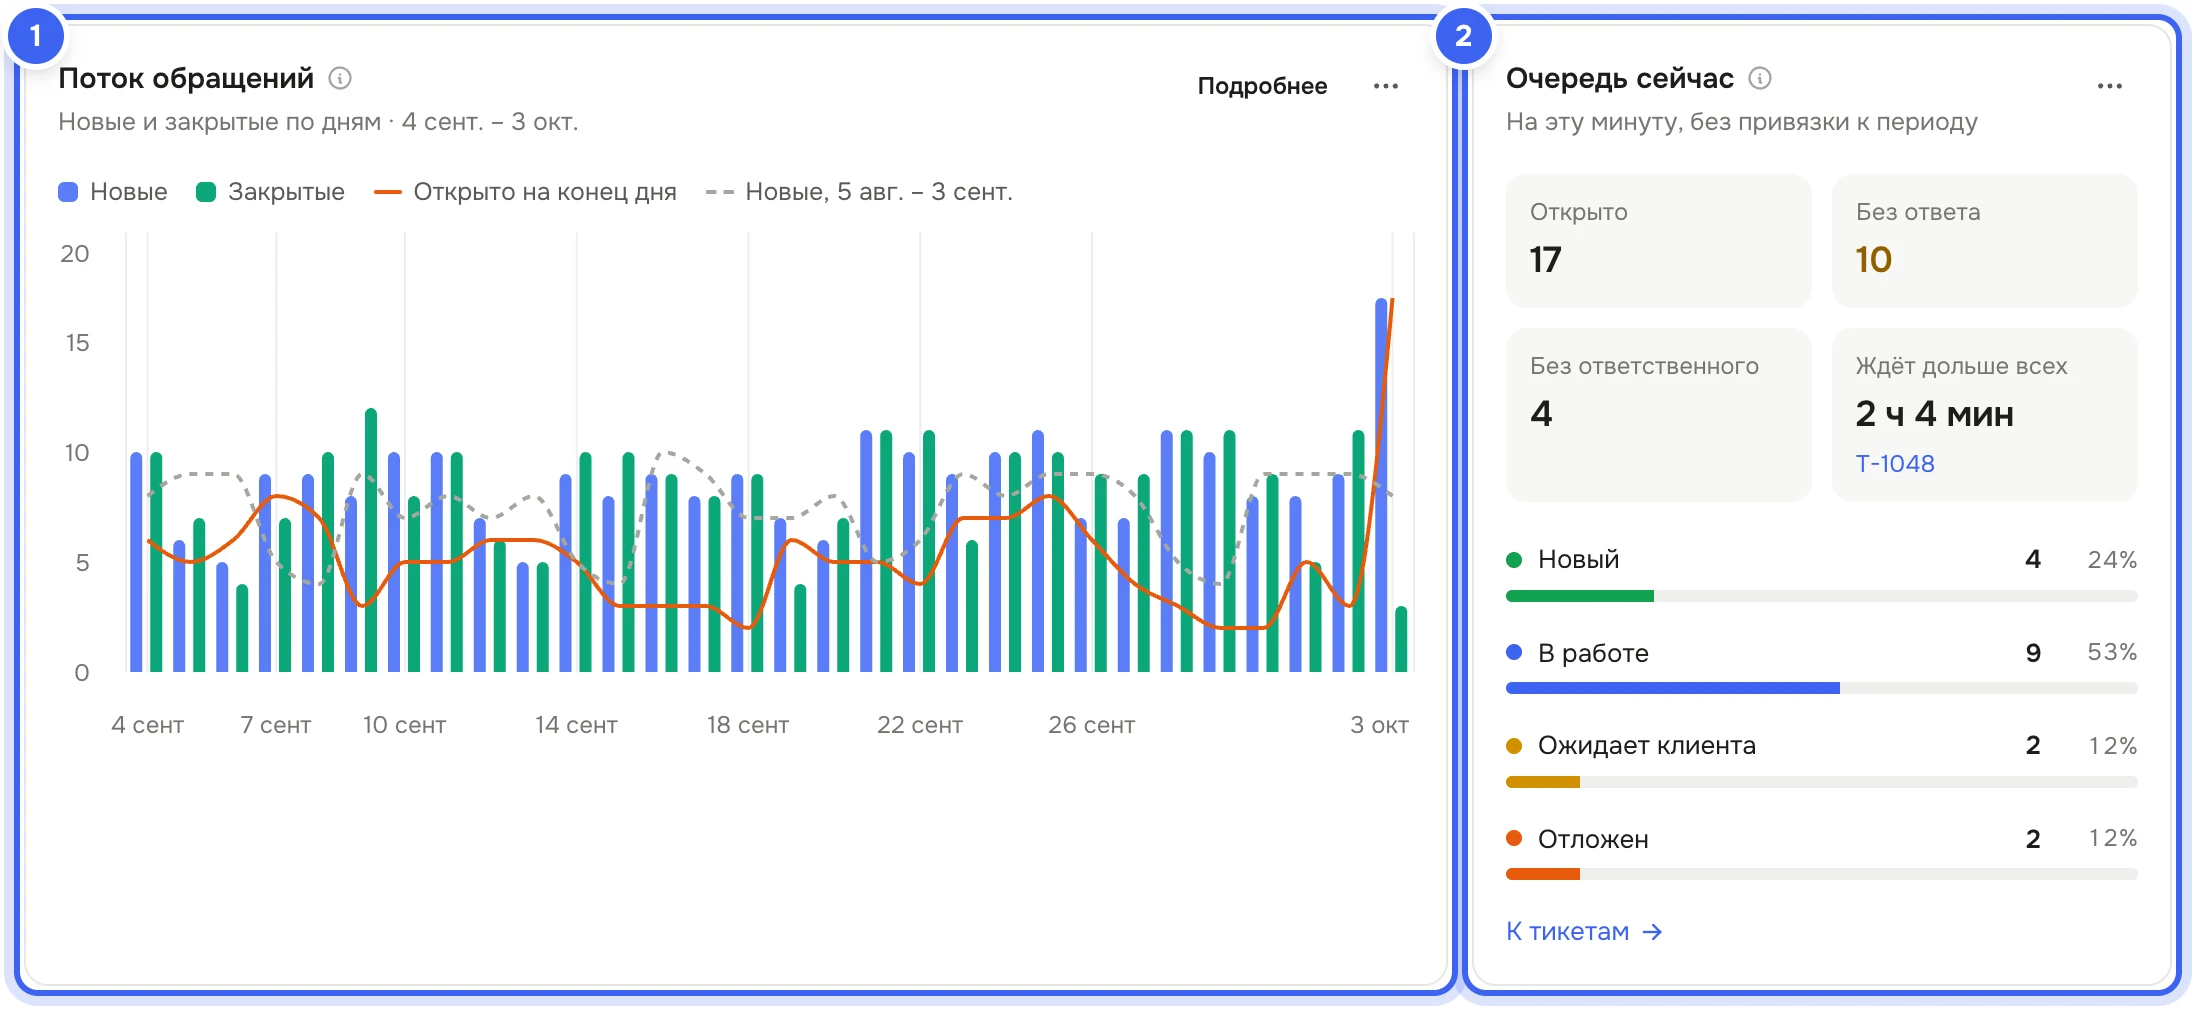Viewport: 2196px width, 1010px height.
Task: Select the Без ответа 10 metric tile
Action: tap(1984, 241)
